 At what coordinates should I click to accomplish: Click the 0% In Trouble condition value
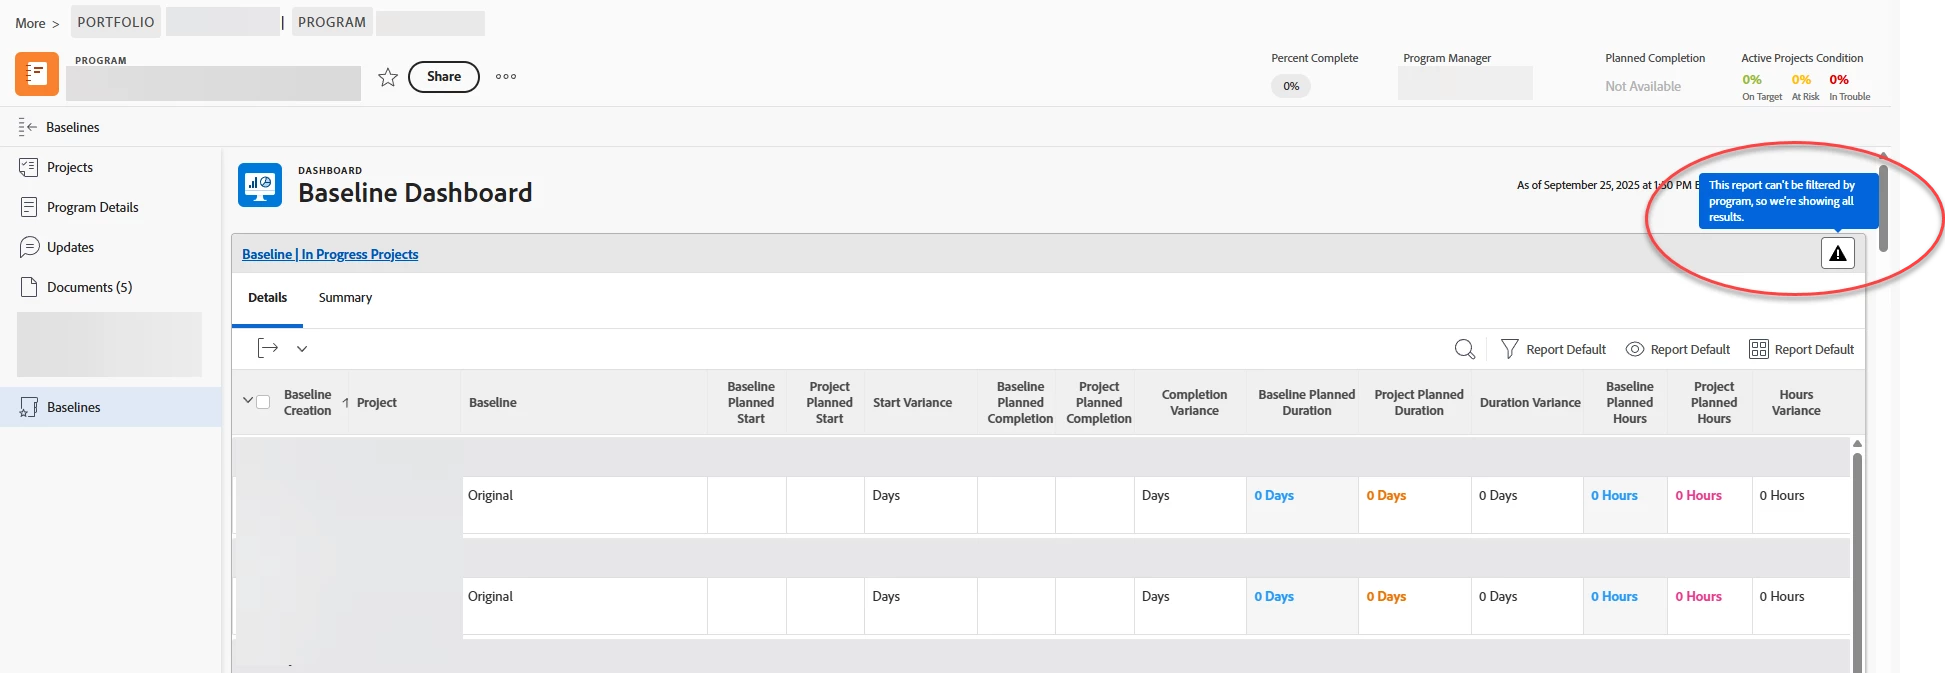[1839, 80]
